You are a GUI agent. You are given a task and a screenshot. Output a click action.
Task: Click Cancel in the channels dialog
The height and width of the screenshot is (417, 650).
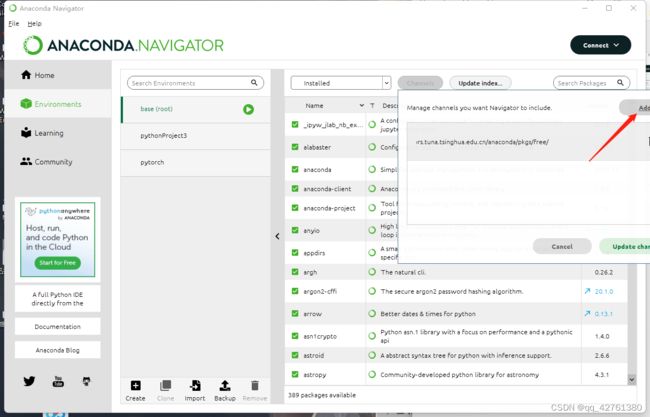point(562,246)
